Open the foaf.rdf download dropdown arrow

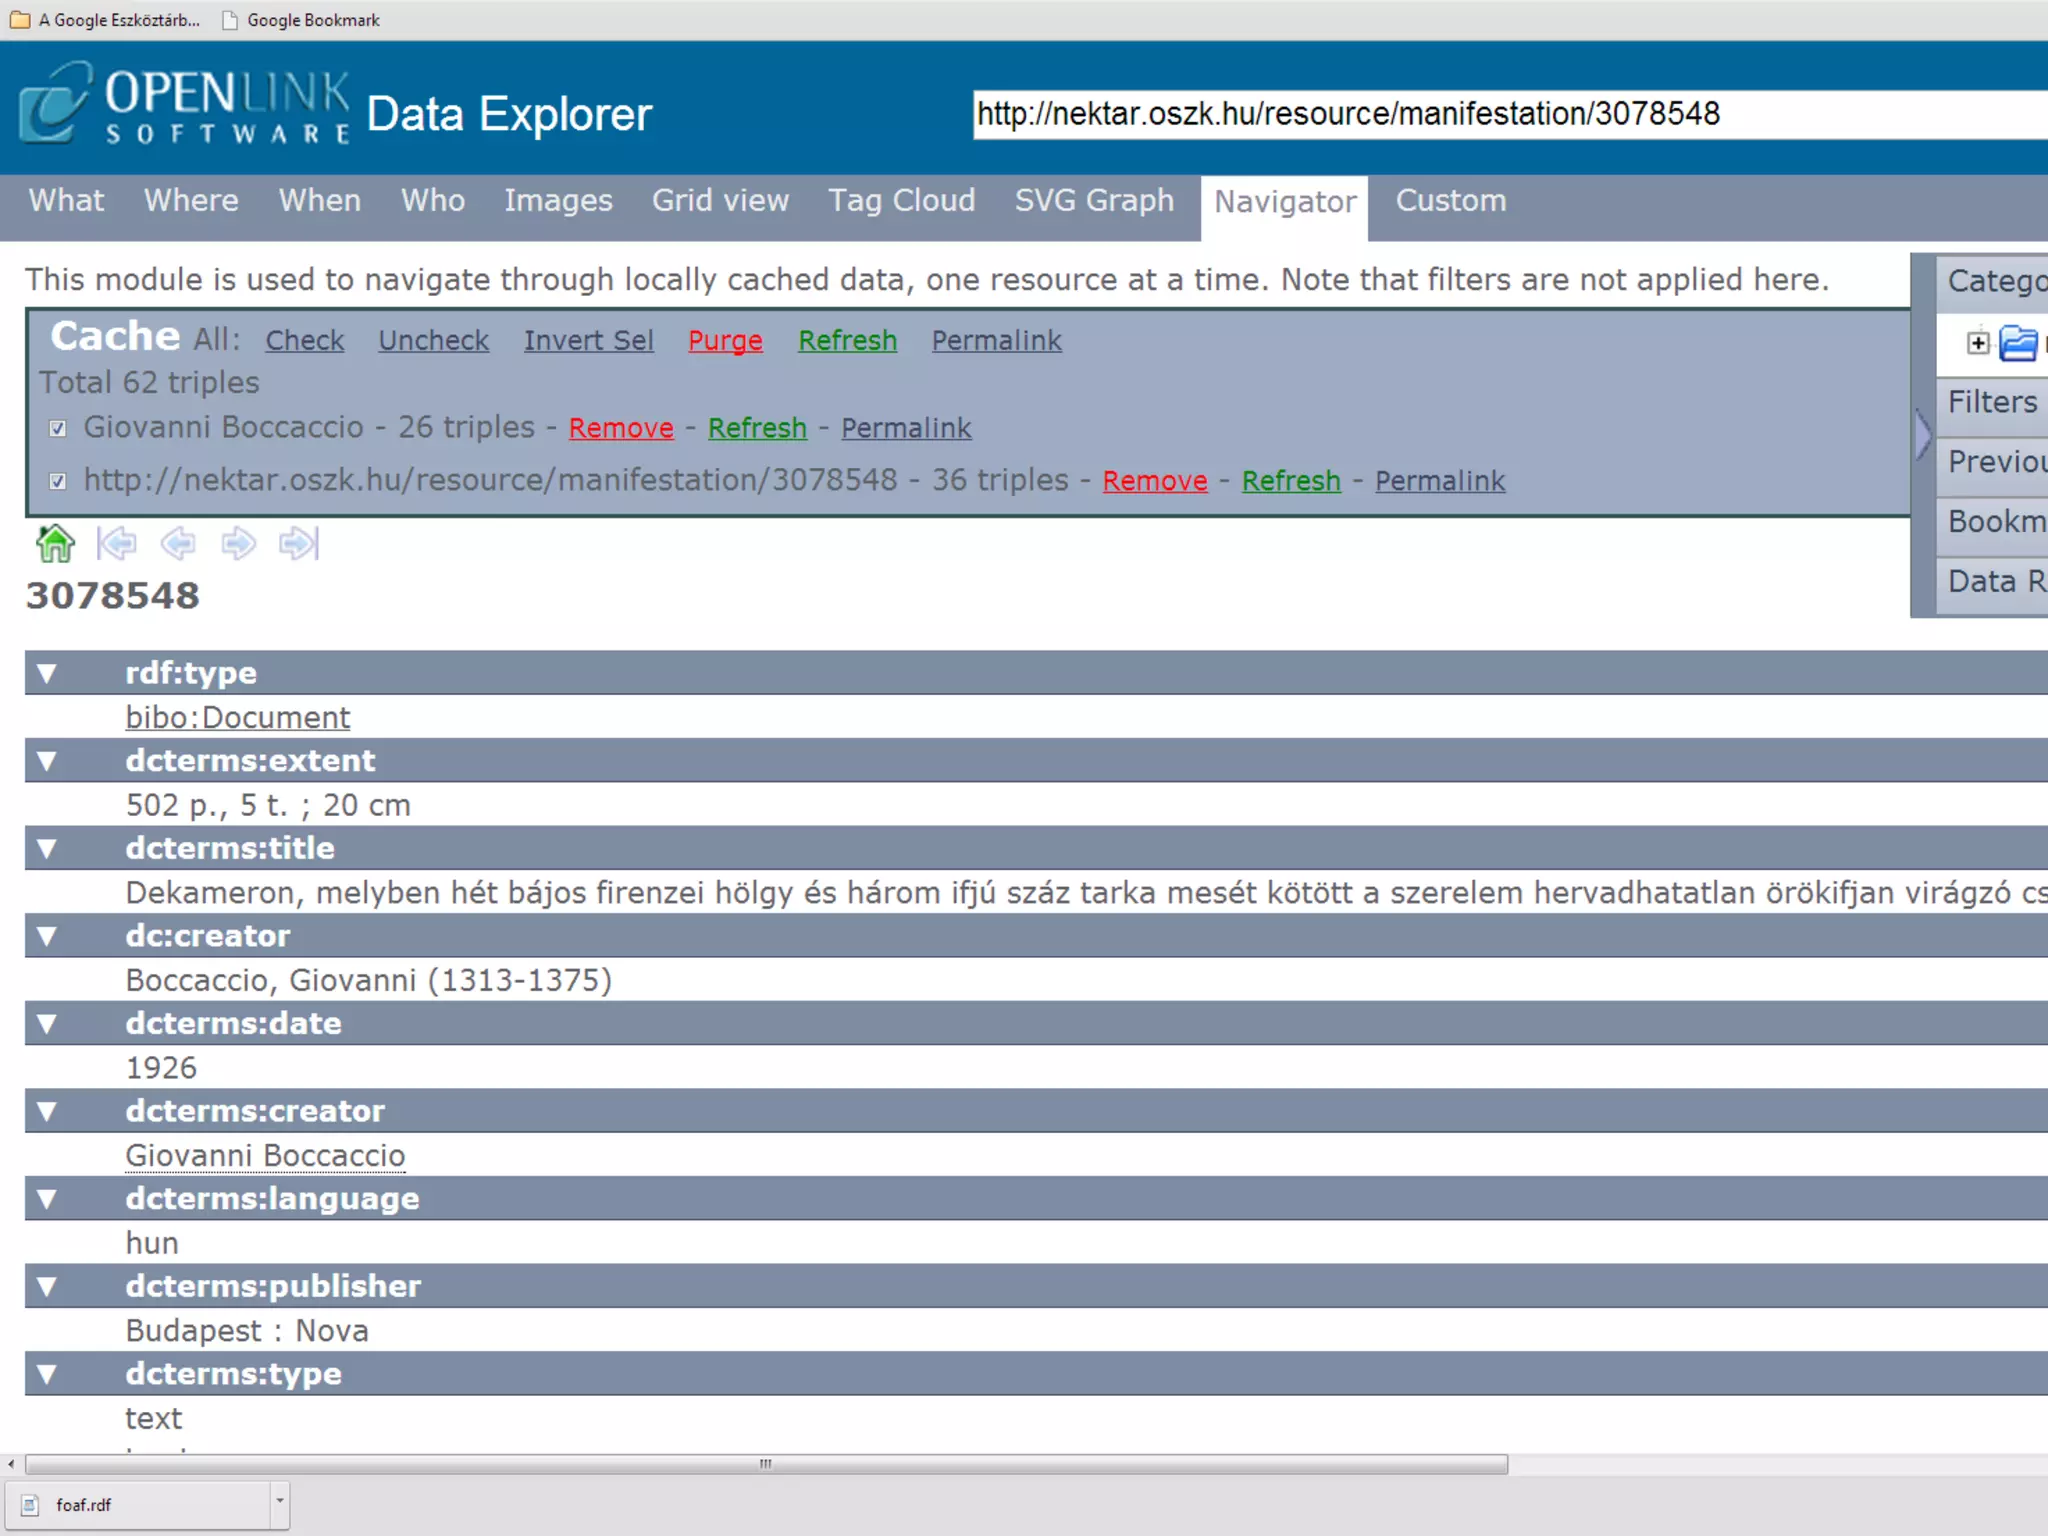click(280, 1501)
